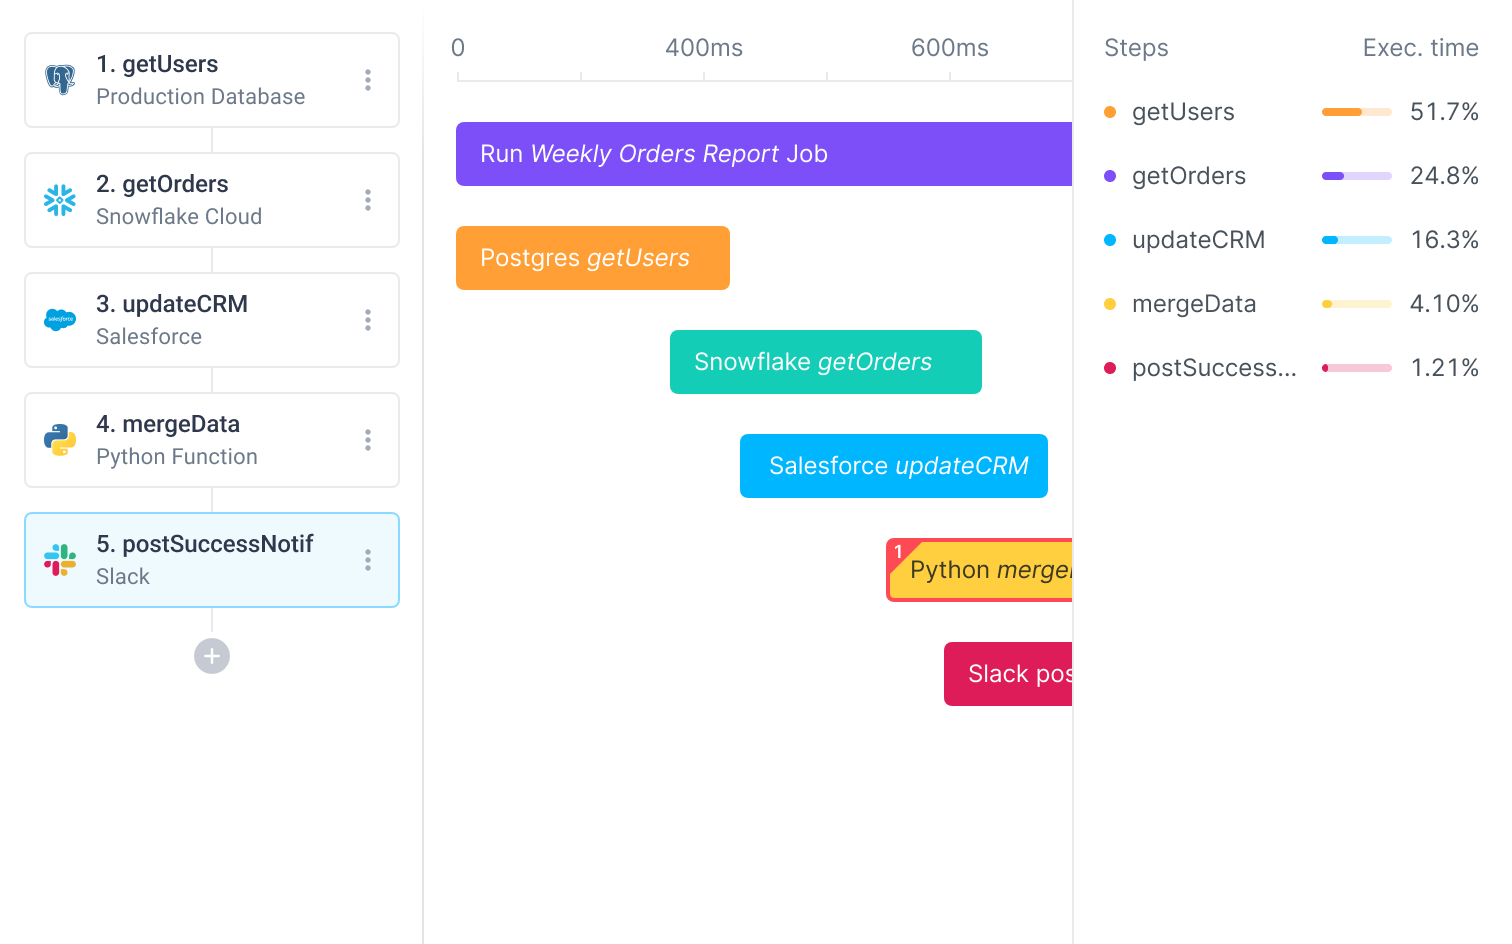Select the updateCRM step card

pos(212,319)
